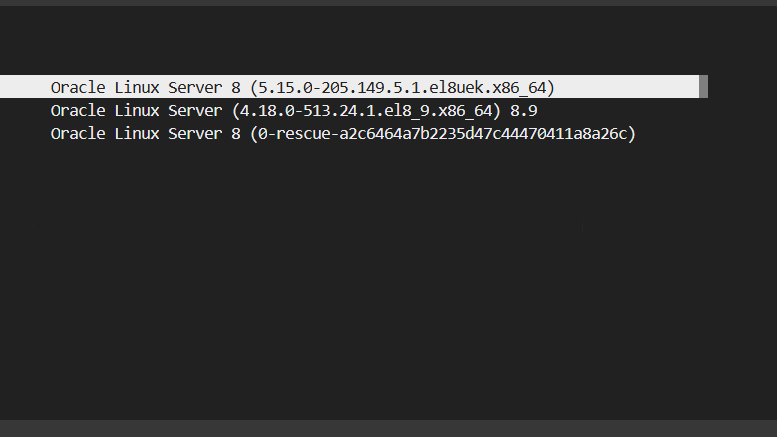Click the el8_9.x86_64 kernel version text
This screenshot has width=777, height=437.
tap(440, 110)
